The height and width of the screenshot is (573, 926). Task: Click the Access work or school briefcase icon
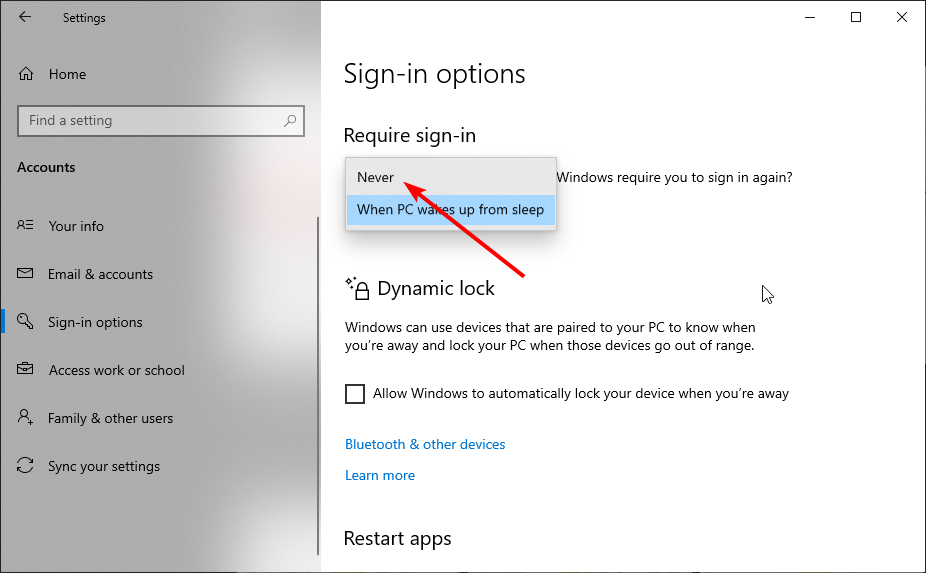(x=26, y=370)
